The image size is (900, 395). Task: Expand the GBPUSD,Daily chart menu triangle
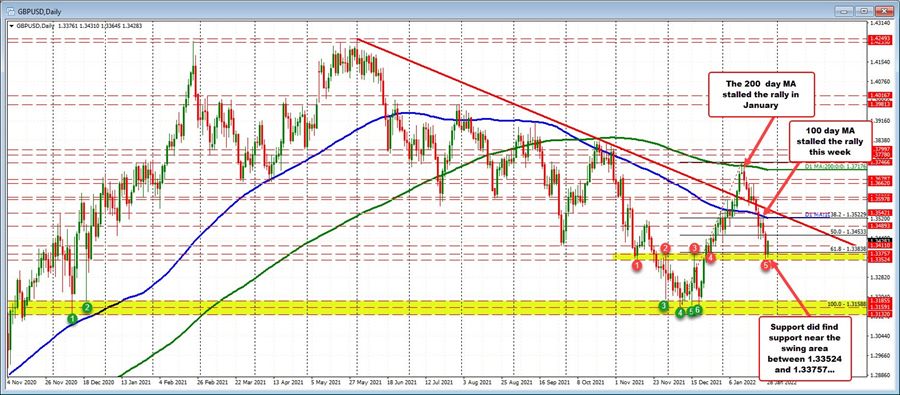[x=11, y=25]
